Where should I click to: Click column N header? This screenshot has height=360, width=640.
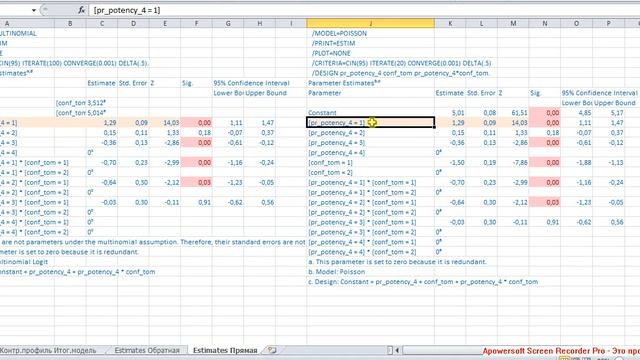[544, 23]
